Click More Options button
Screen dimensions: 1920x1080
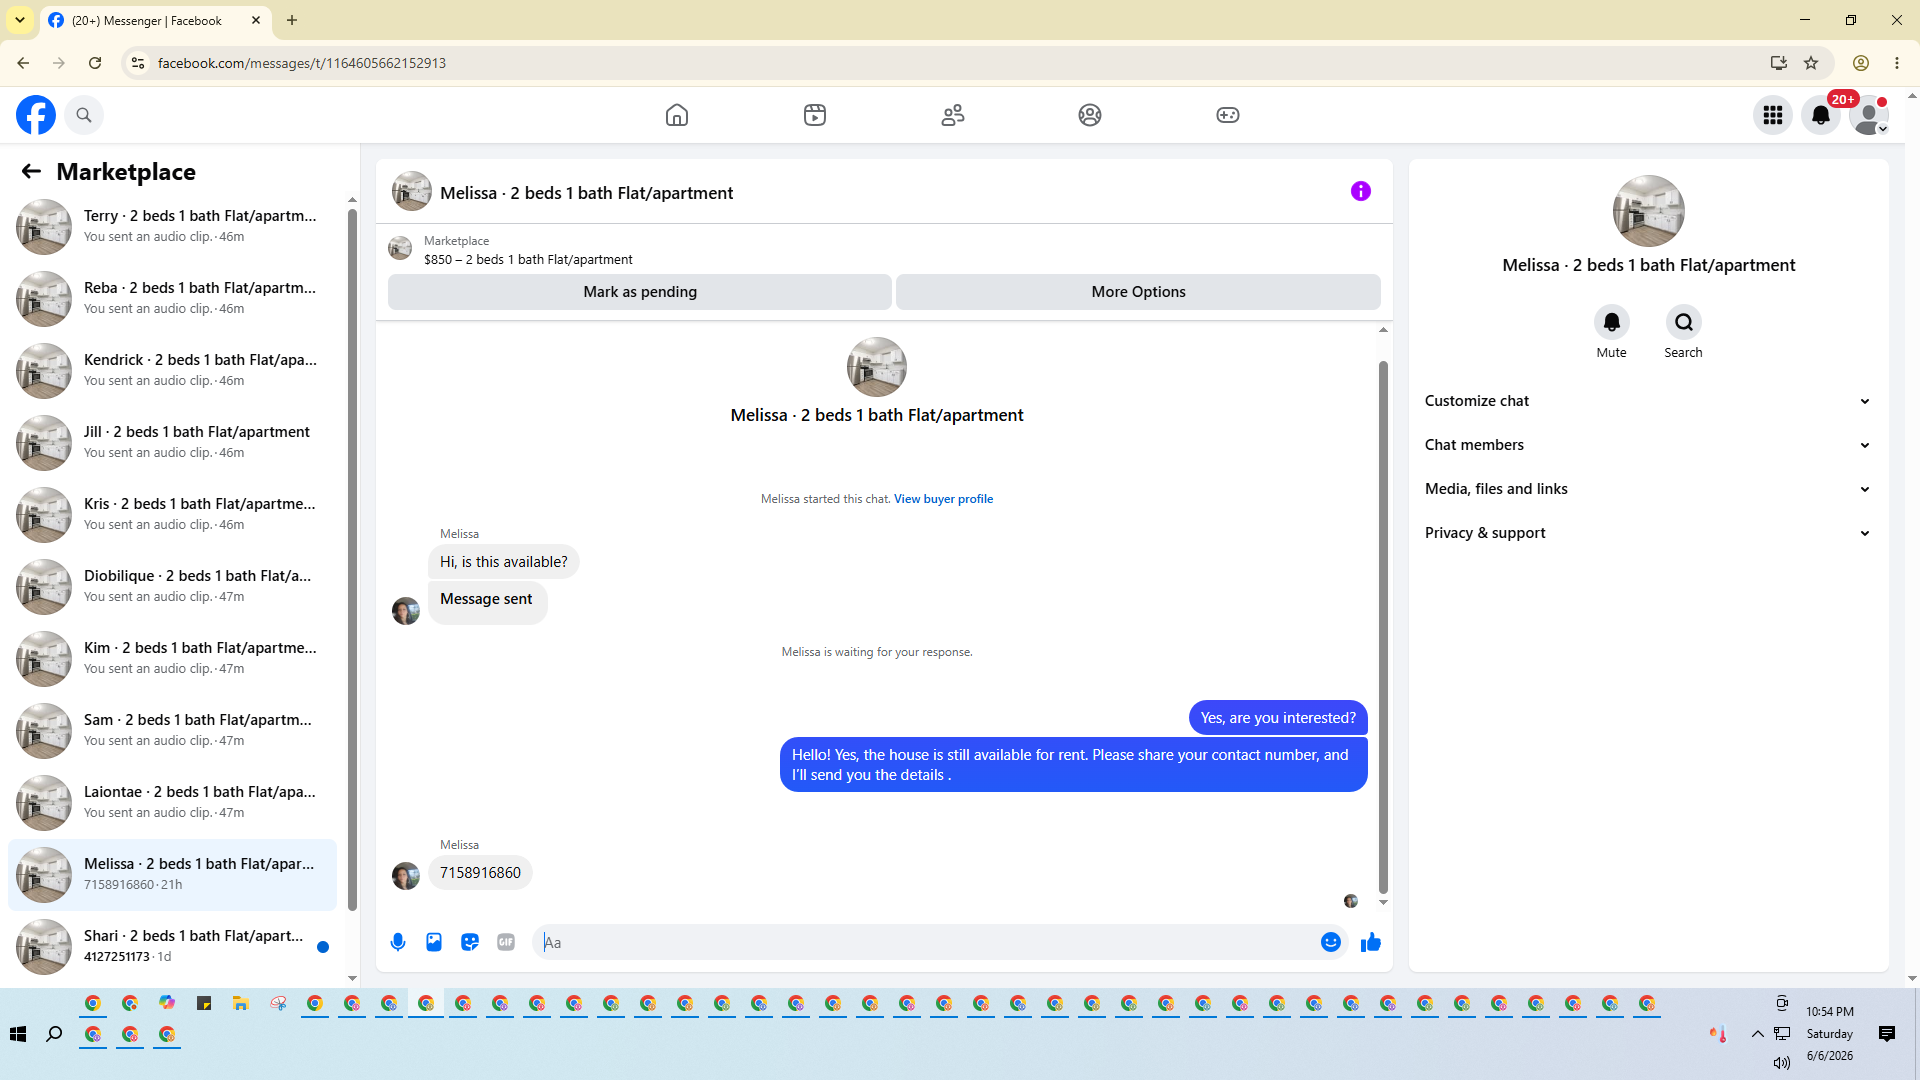[x=1138, y=292]
